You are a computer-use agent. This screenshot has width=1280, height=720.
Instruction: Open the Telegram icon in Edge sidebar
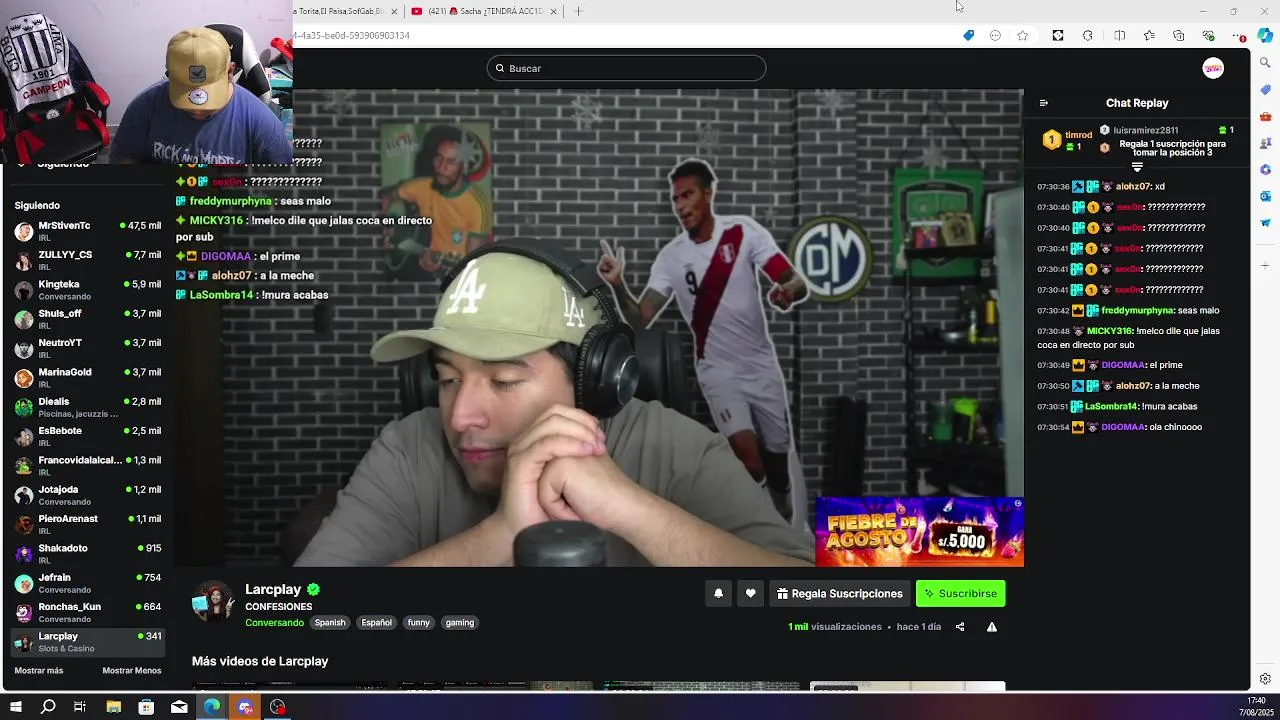click(x=1265, y=222)
